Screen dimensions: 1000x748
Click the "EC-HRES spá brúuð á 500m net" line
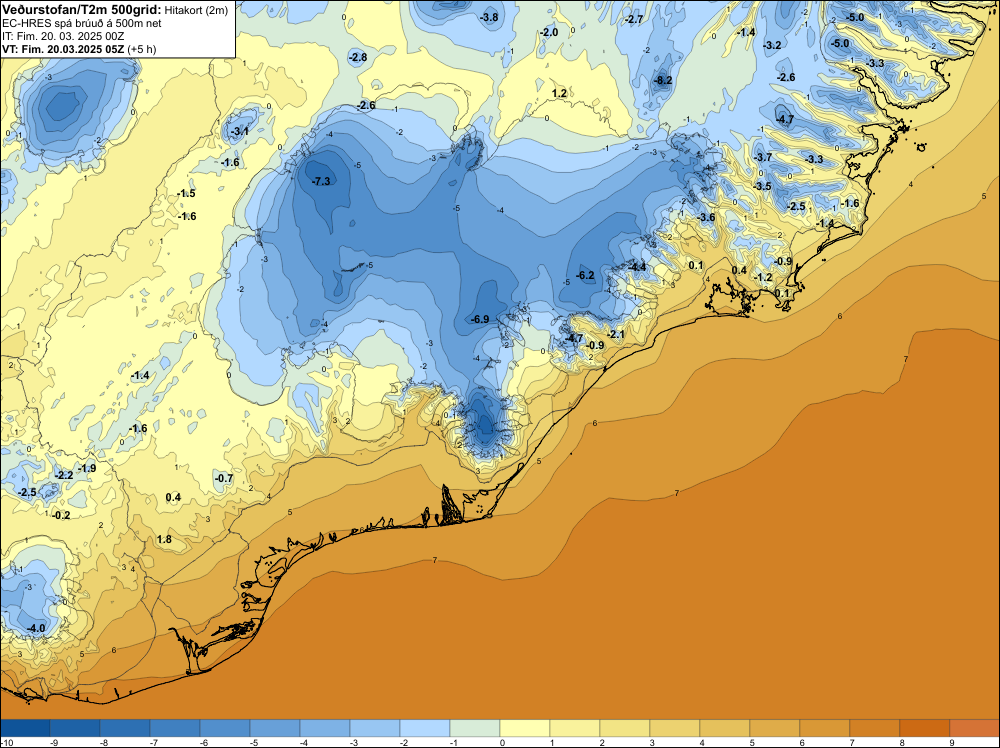pos(82,23)
